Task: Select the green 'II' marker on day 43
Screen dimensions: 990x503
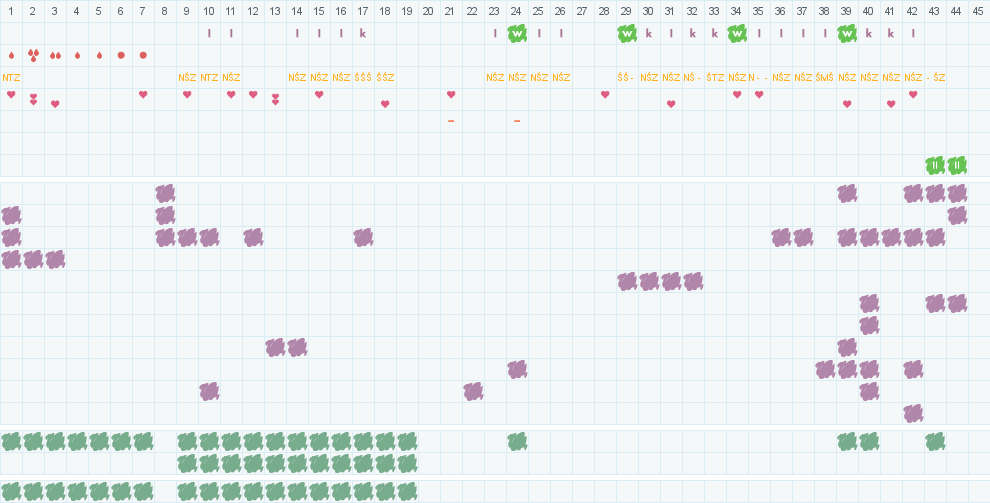Action: click(935, 165)
